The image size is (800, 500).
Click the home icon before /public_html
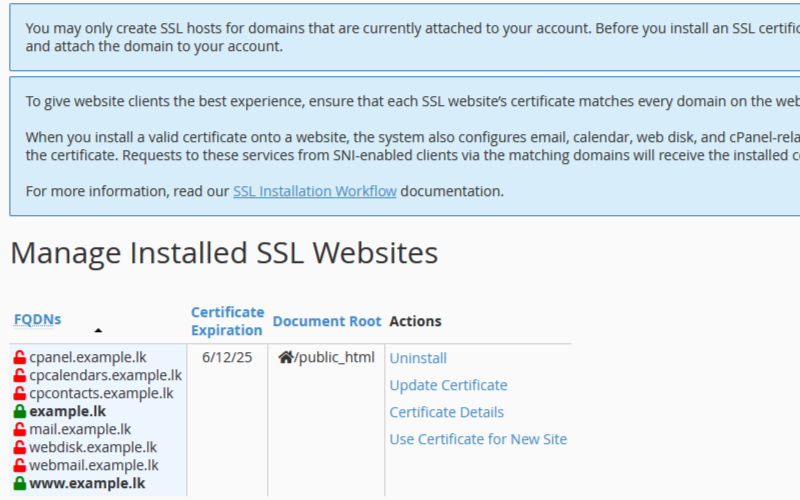click(286, 357)
